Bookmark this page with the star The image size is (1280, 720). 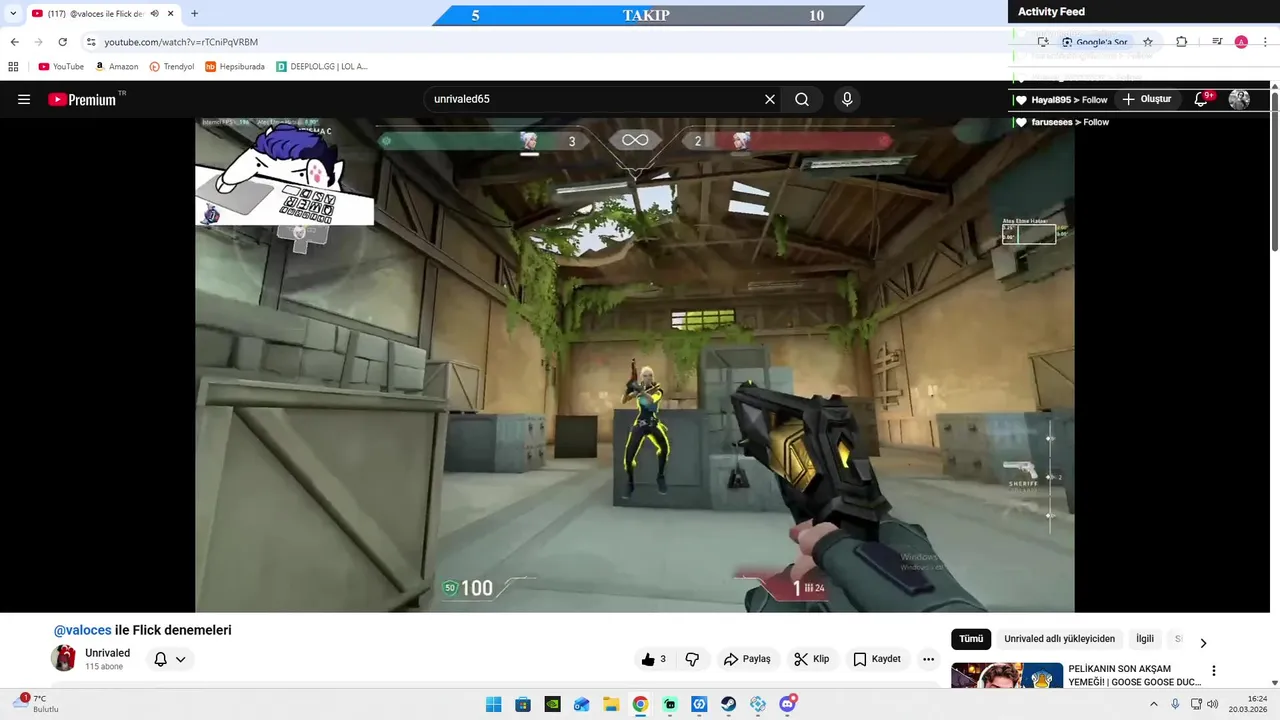point(1148,42)
